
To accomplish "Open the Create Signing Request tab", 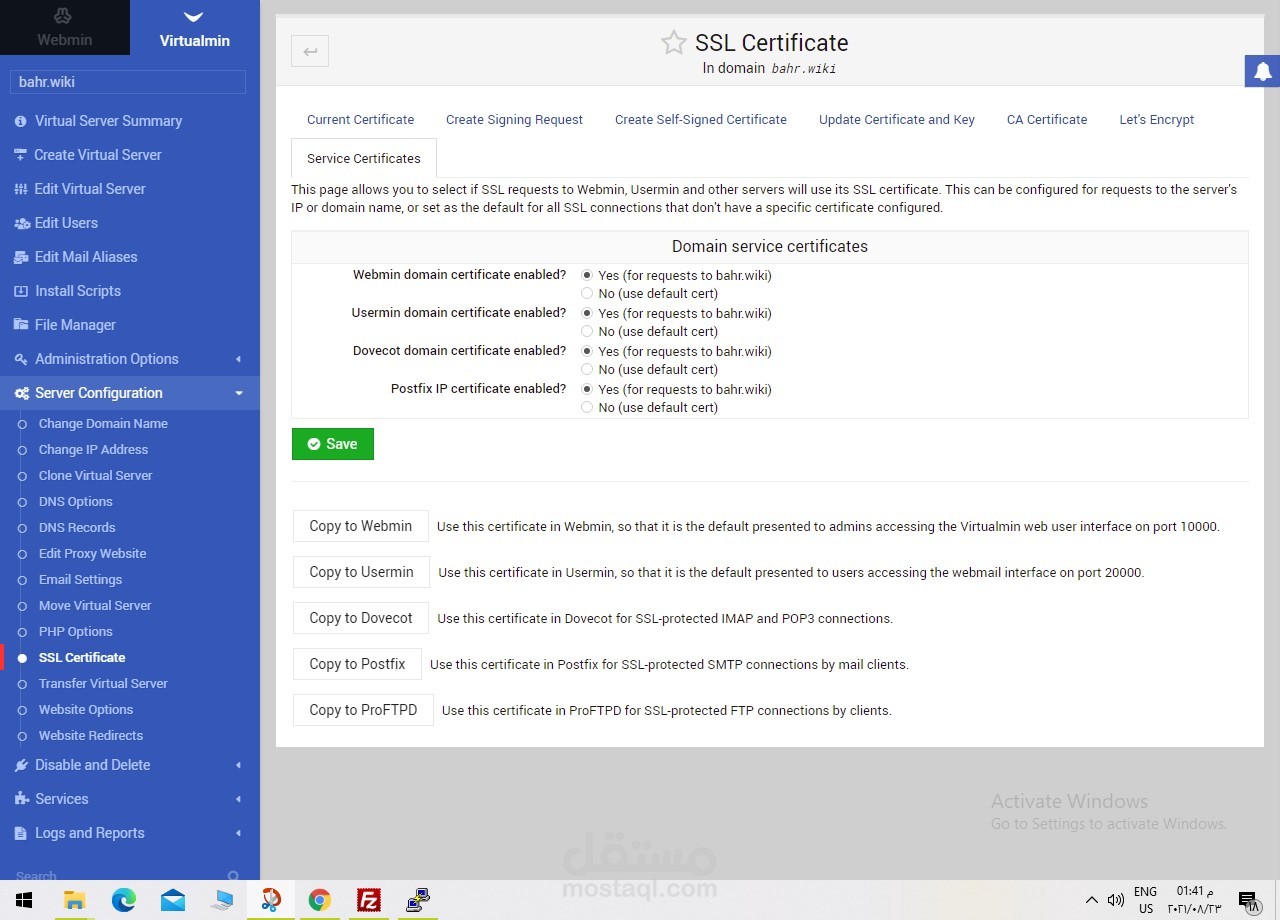I will pyautogui.click(x=514, y=119).
